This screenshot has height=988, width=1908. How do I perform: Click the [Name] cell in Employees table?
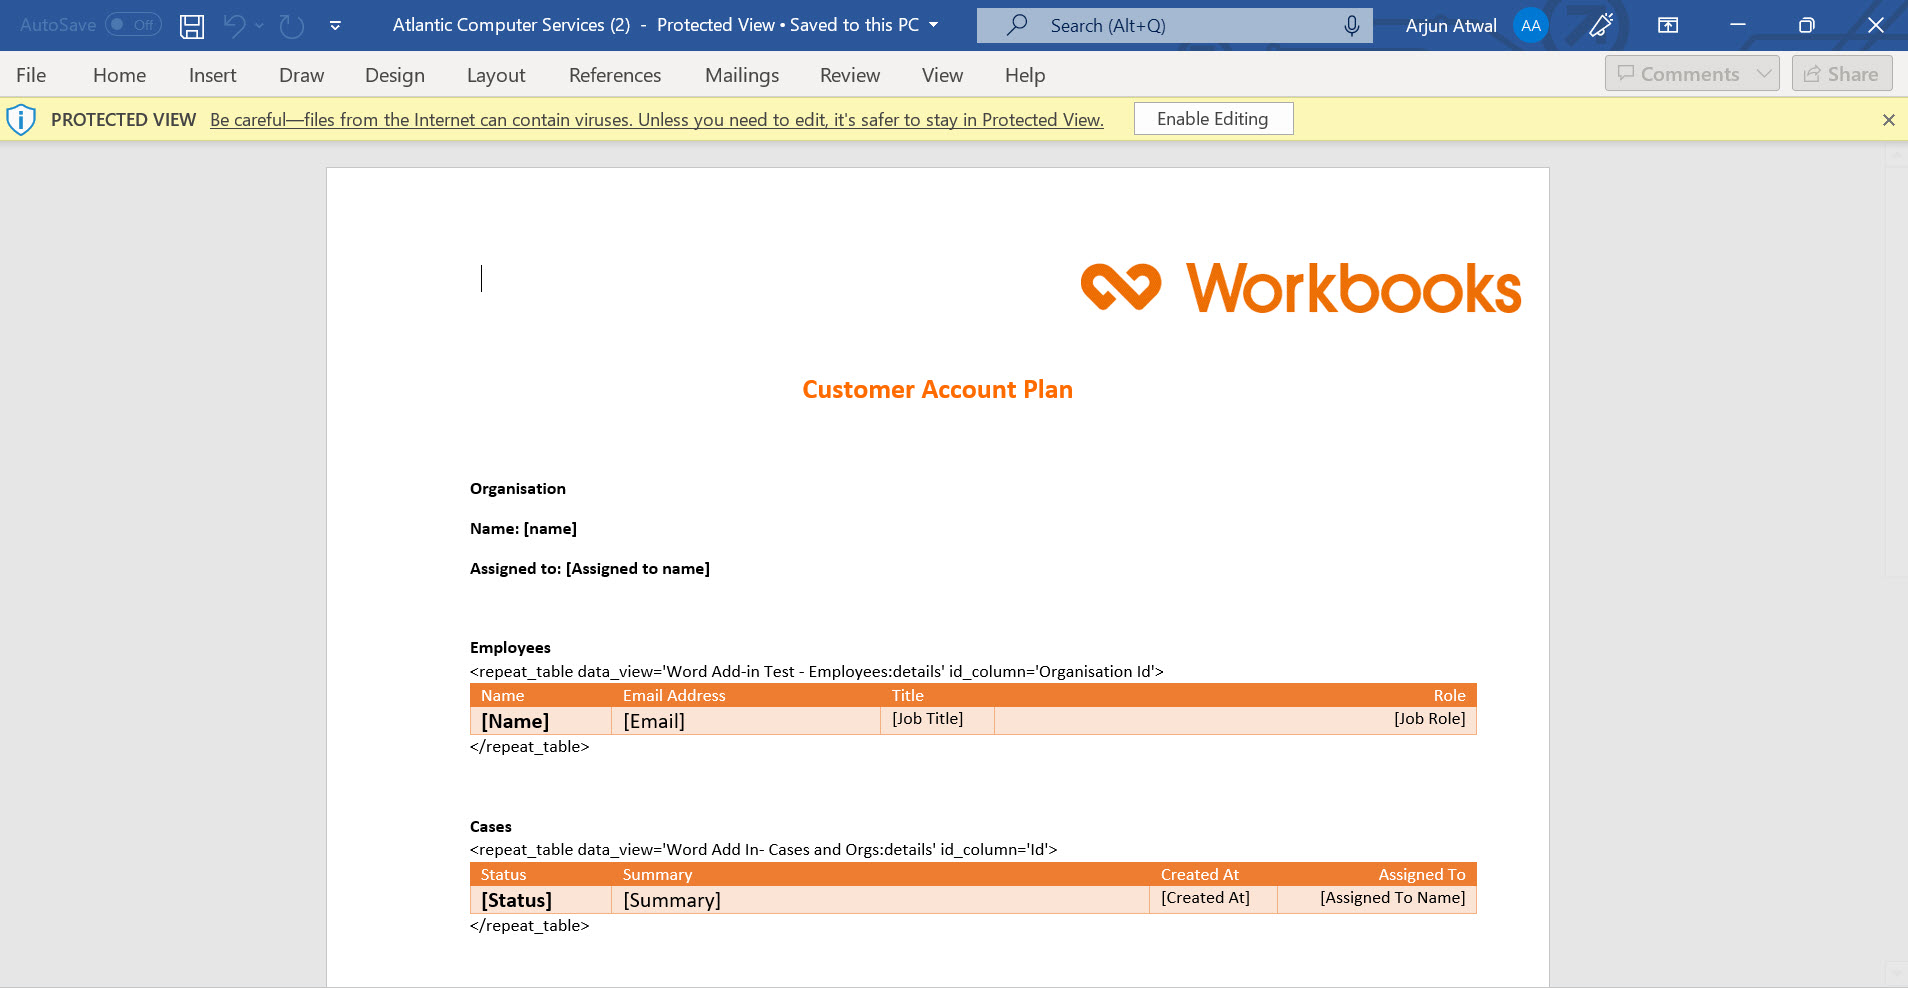541,721
